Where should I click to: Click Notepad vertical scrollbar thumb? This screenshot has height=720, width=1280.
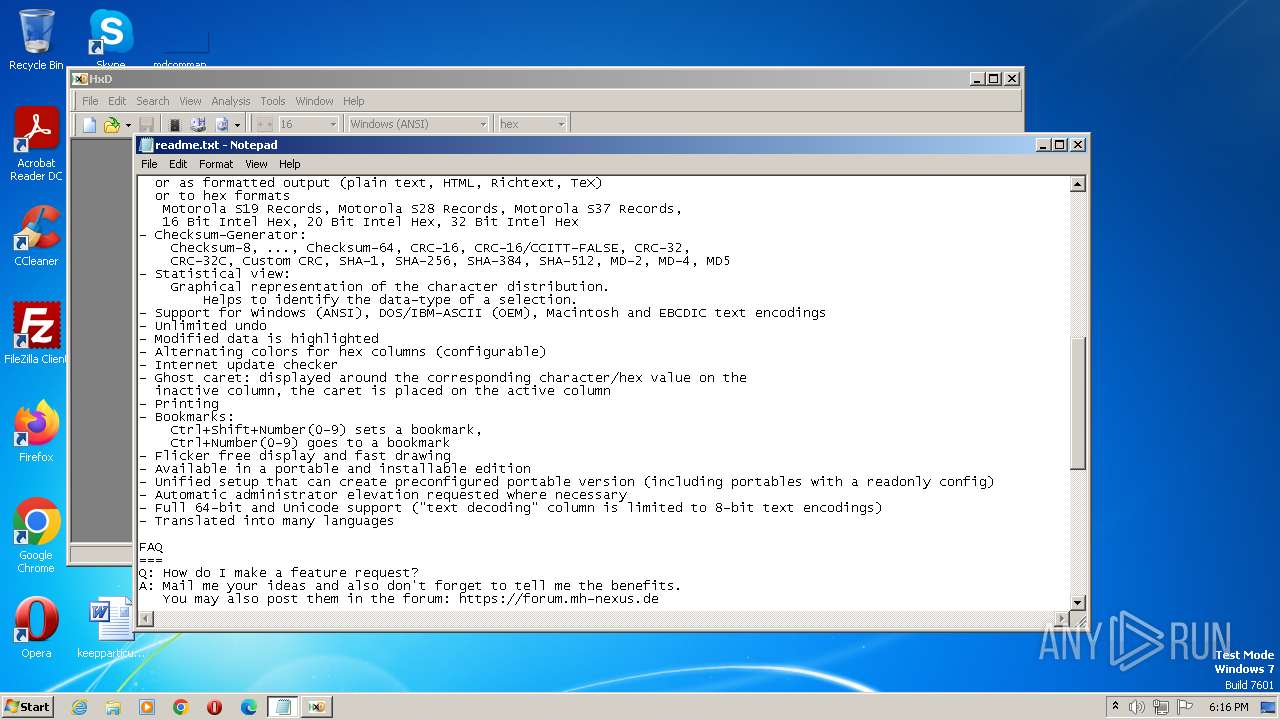pyautogui.click(x=1078, y=403)
